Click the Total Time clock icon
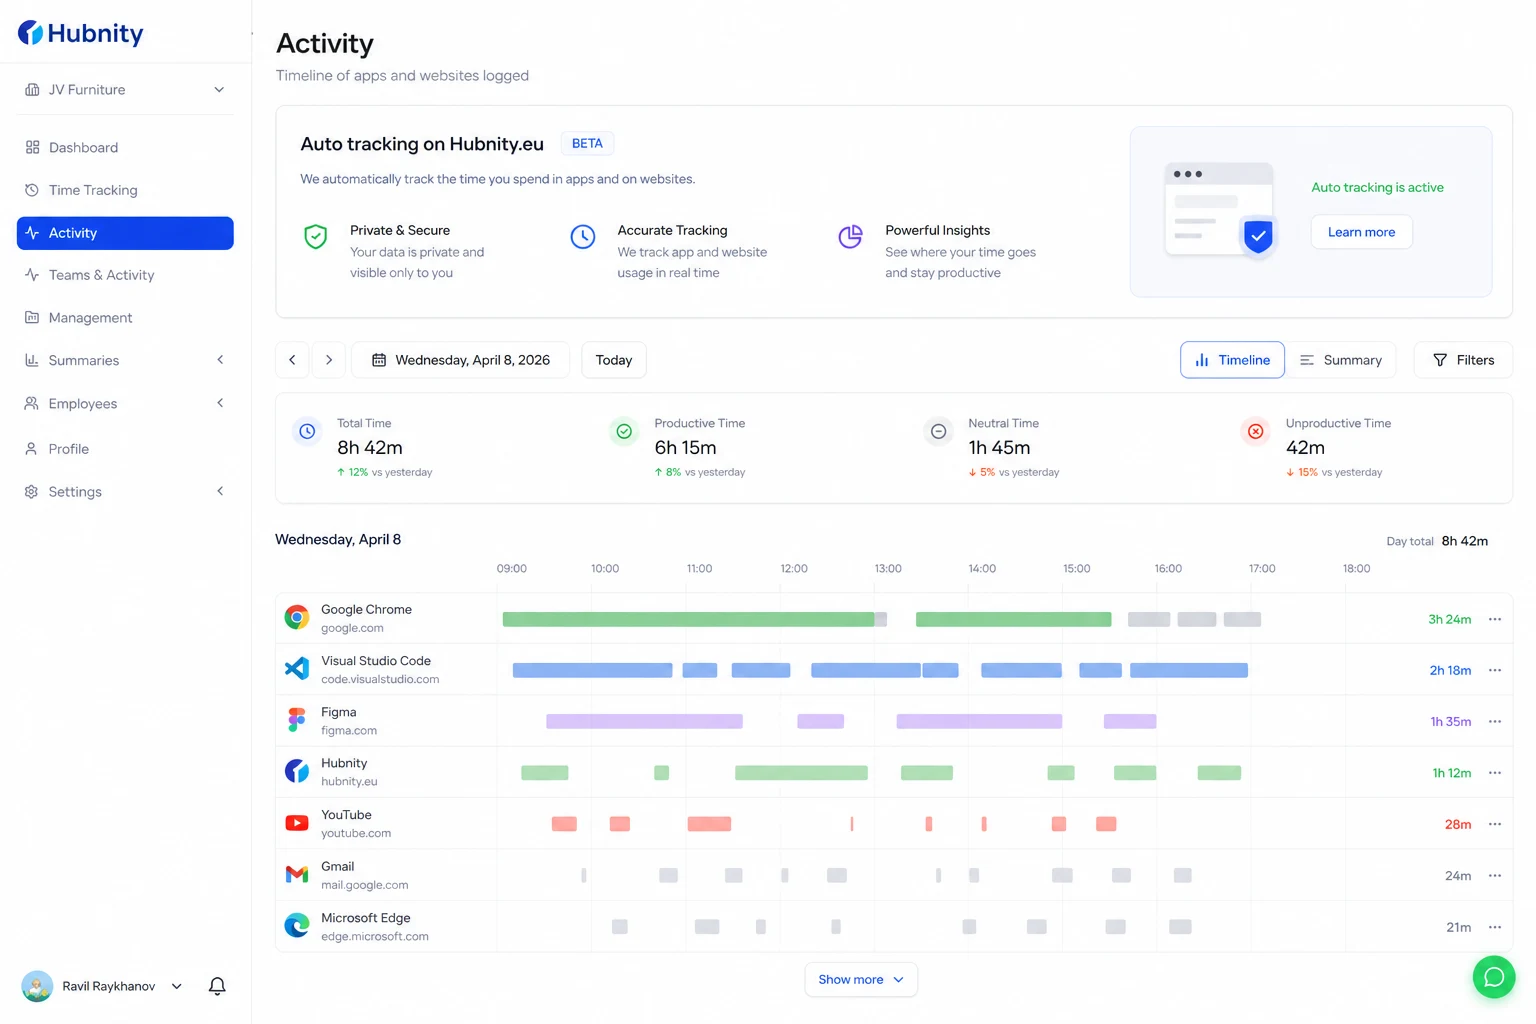The width and height of the screenshot is (1536, 1024). [307, 431]
